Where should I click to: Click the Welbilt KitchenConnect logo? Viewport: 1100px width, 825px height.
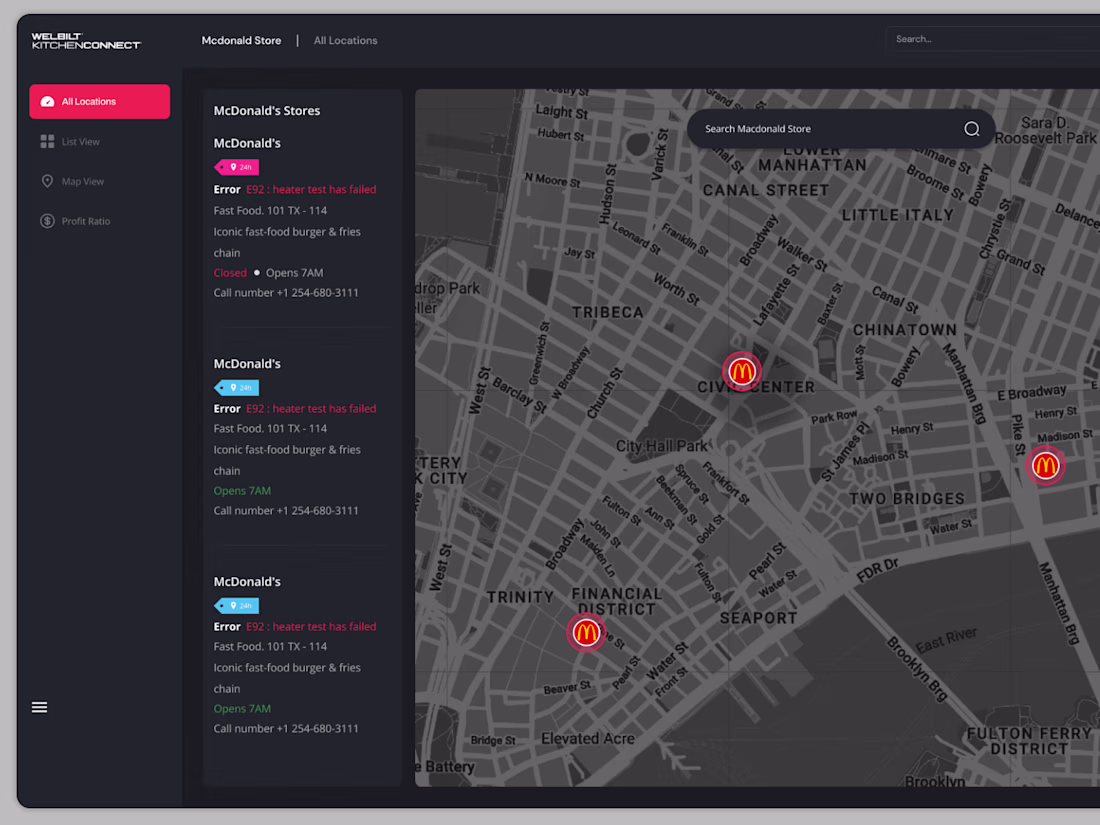point(86,41)
